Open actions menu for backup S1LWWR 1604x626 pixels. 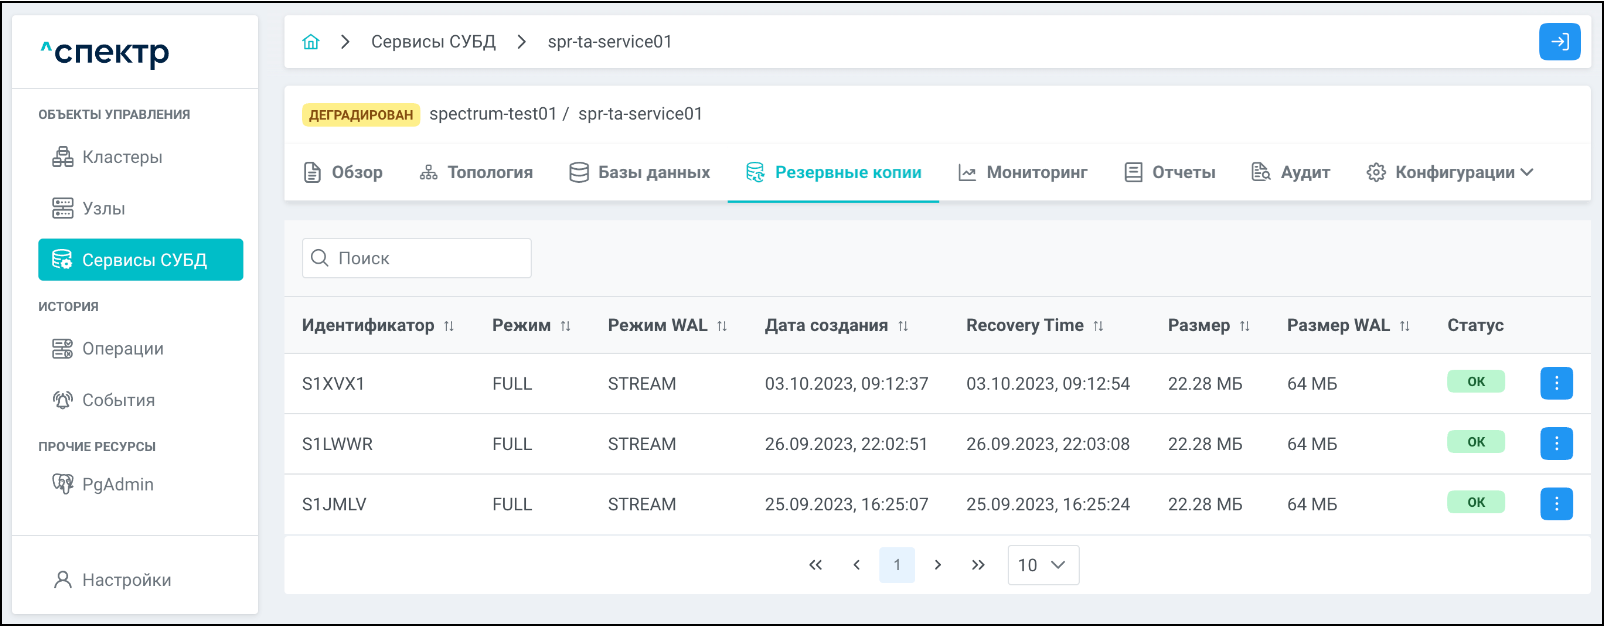1556,443
